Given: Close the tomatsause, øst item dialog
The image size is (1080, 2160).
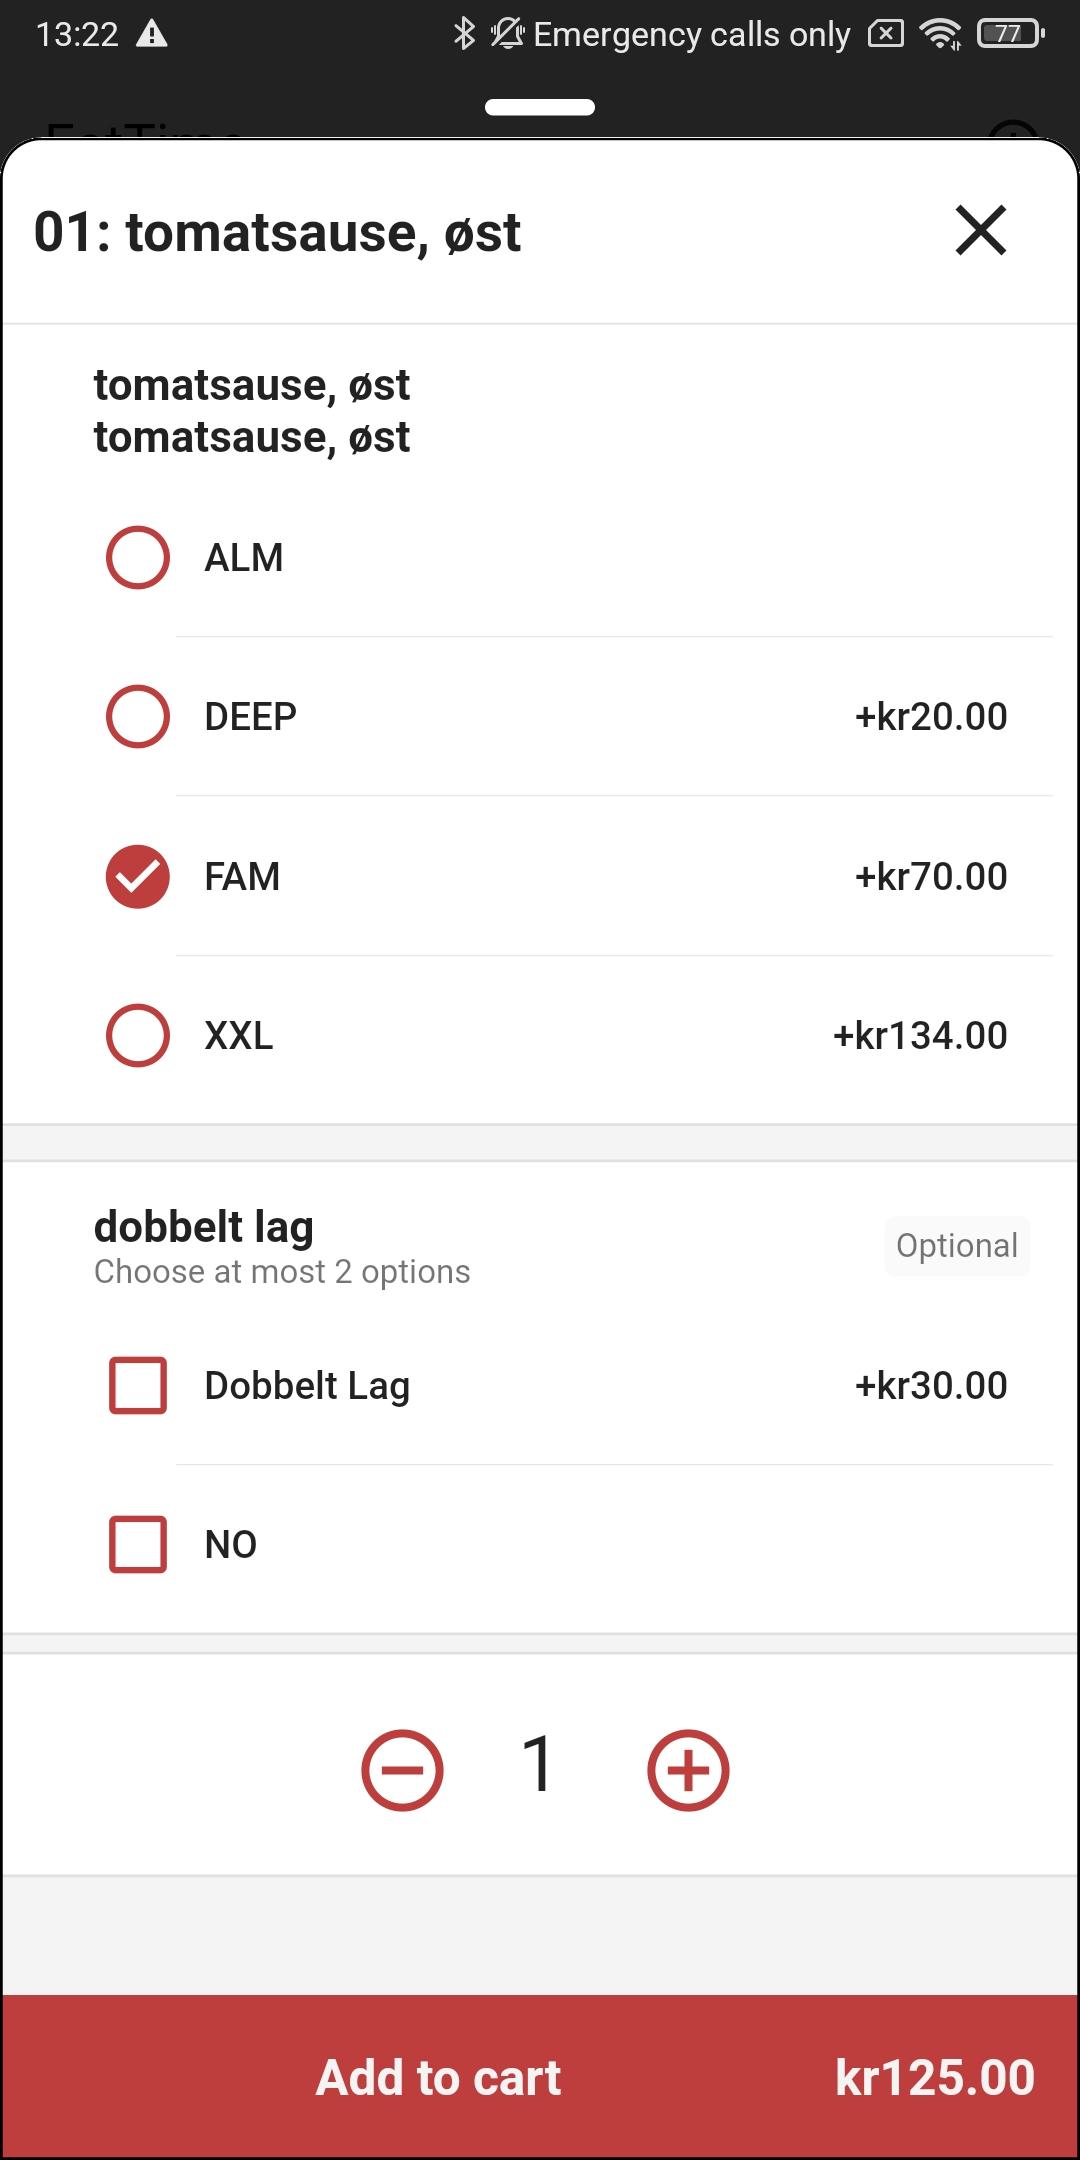Looking at the screenshot, I should (x=980, y=231).
